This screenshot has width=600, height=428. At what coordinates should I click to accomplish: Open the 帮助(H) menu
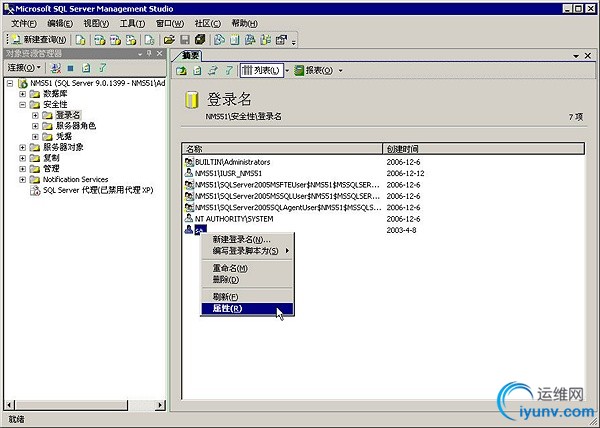245,23
